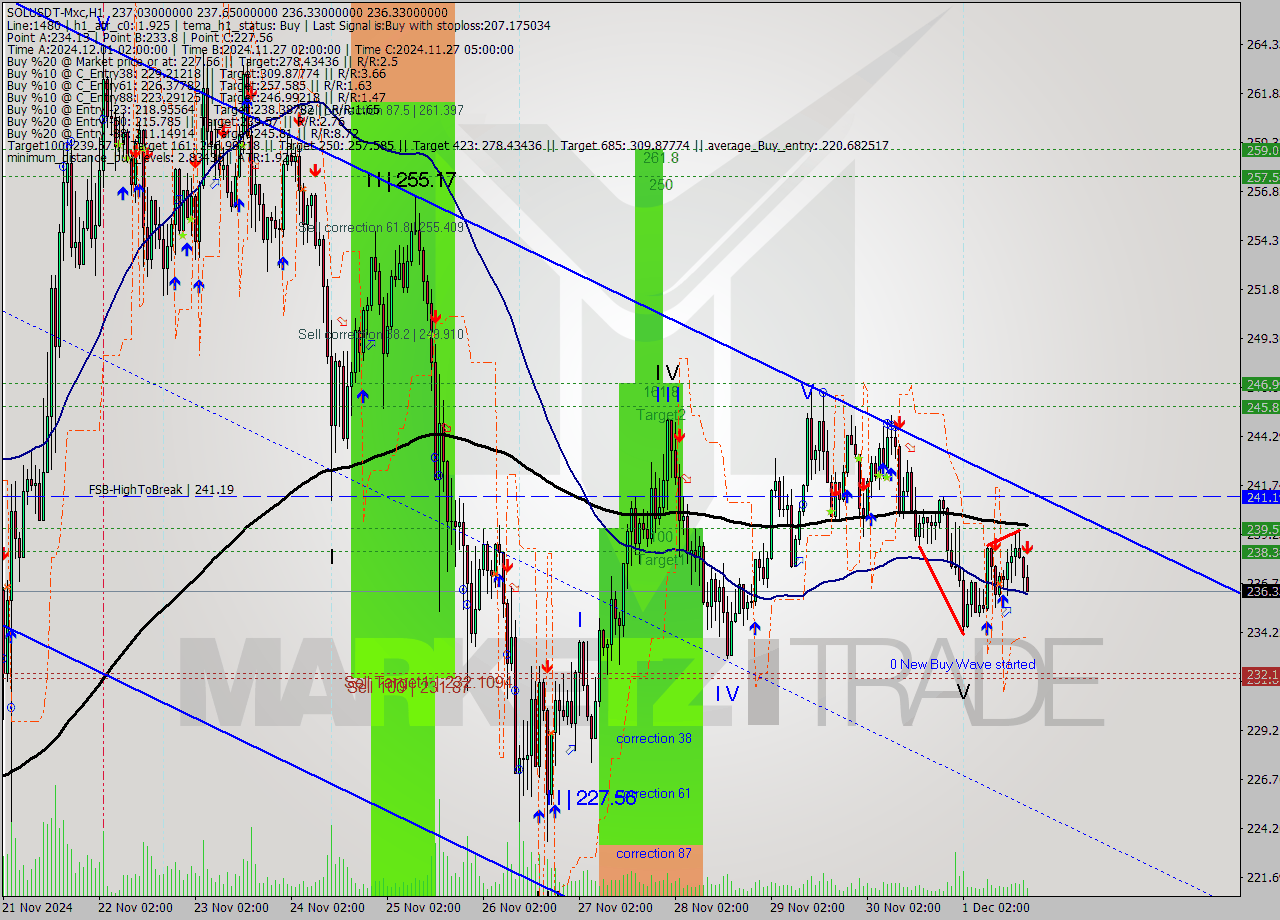The image size is (1280, 920).
Task: Click the 229.2 price axis value
Action: [1262, 731]
